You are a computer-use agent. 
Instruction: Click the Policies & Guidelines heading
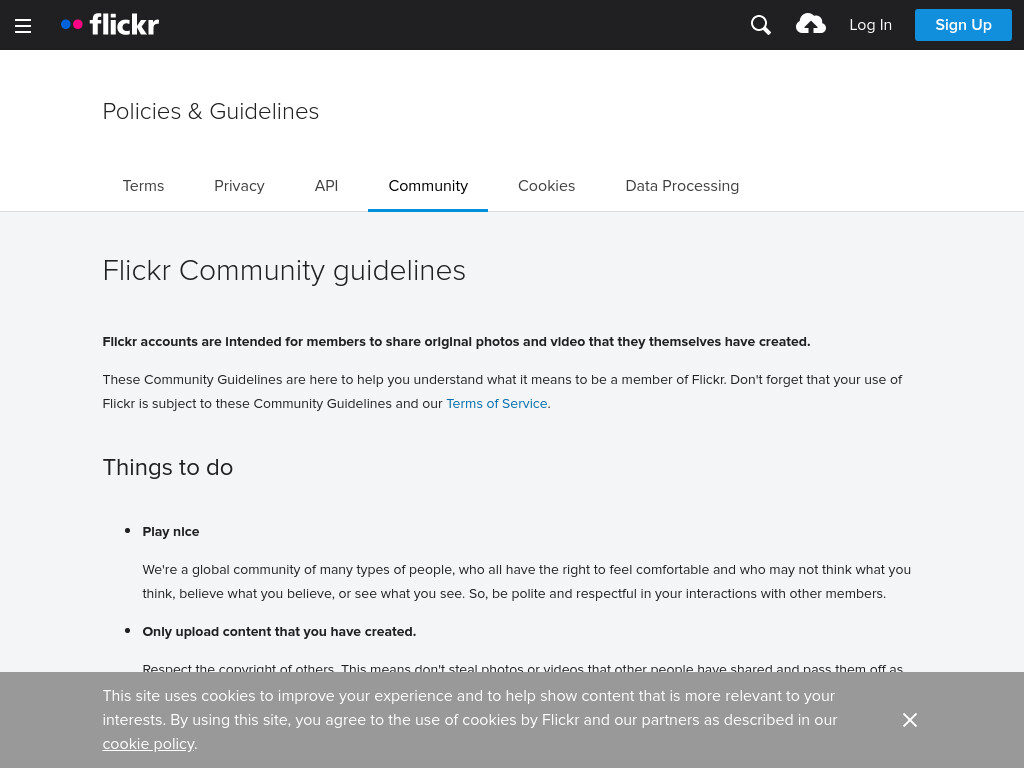coord(211,112)
